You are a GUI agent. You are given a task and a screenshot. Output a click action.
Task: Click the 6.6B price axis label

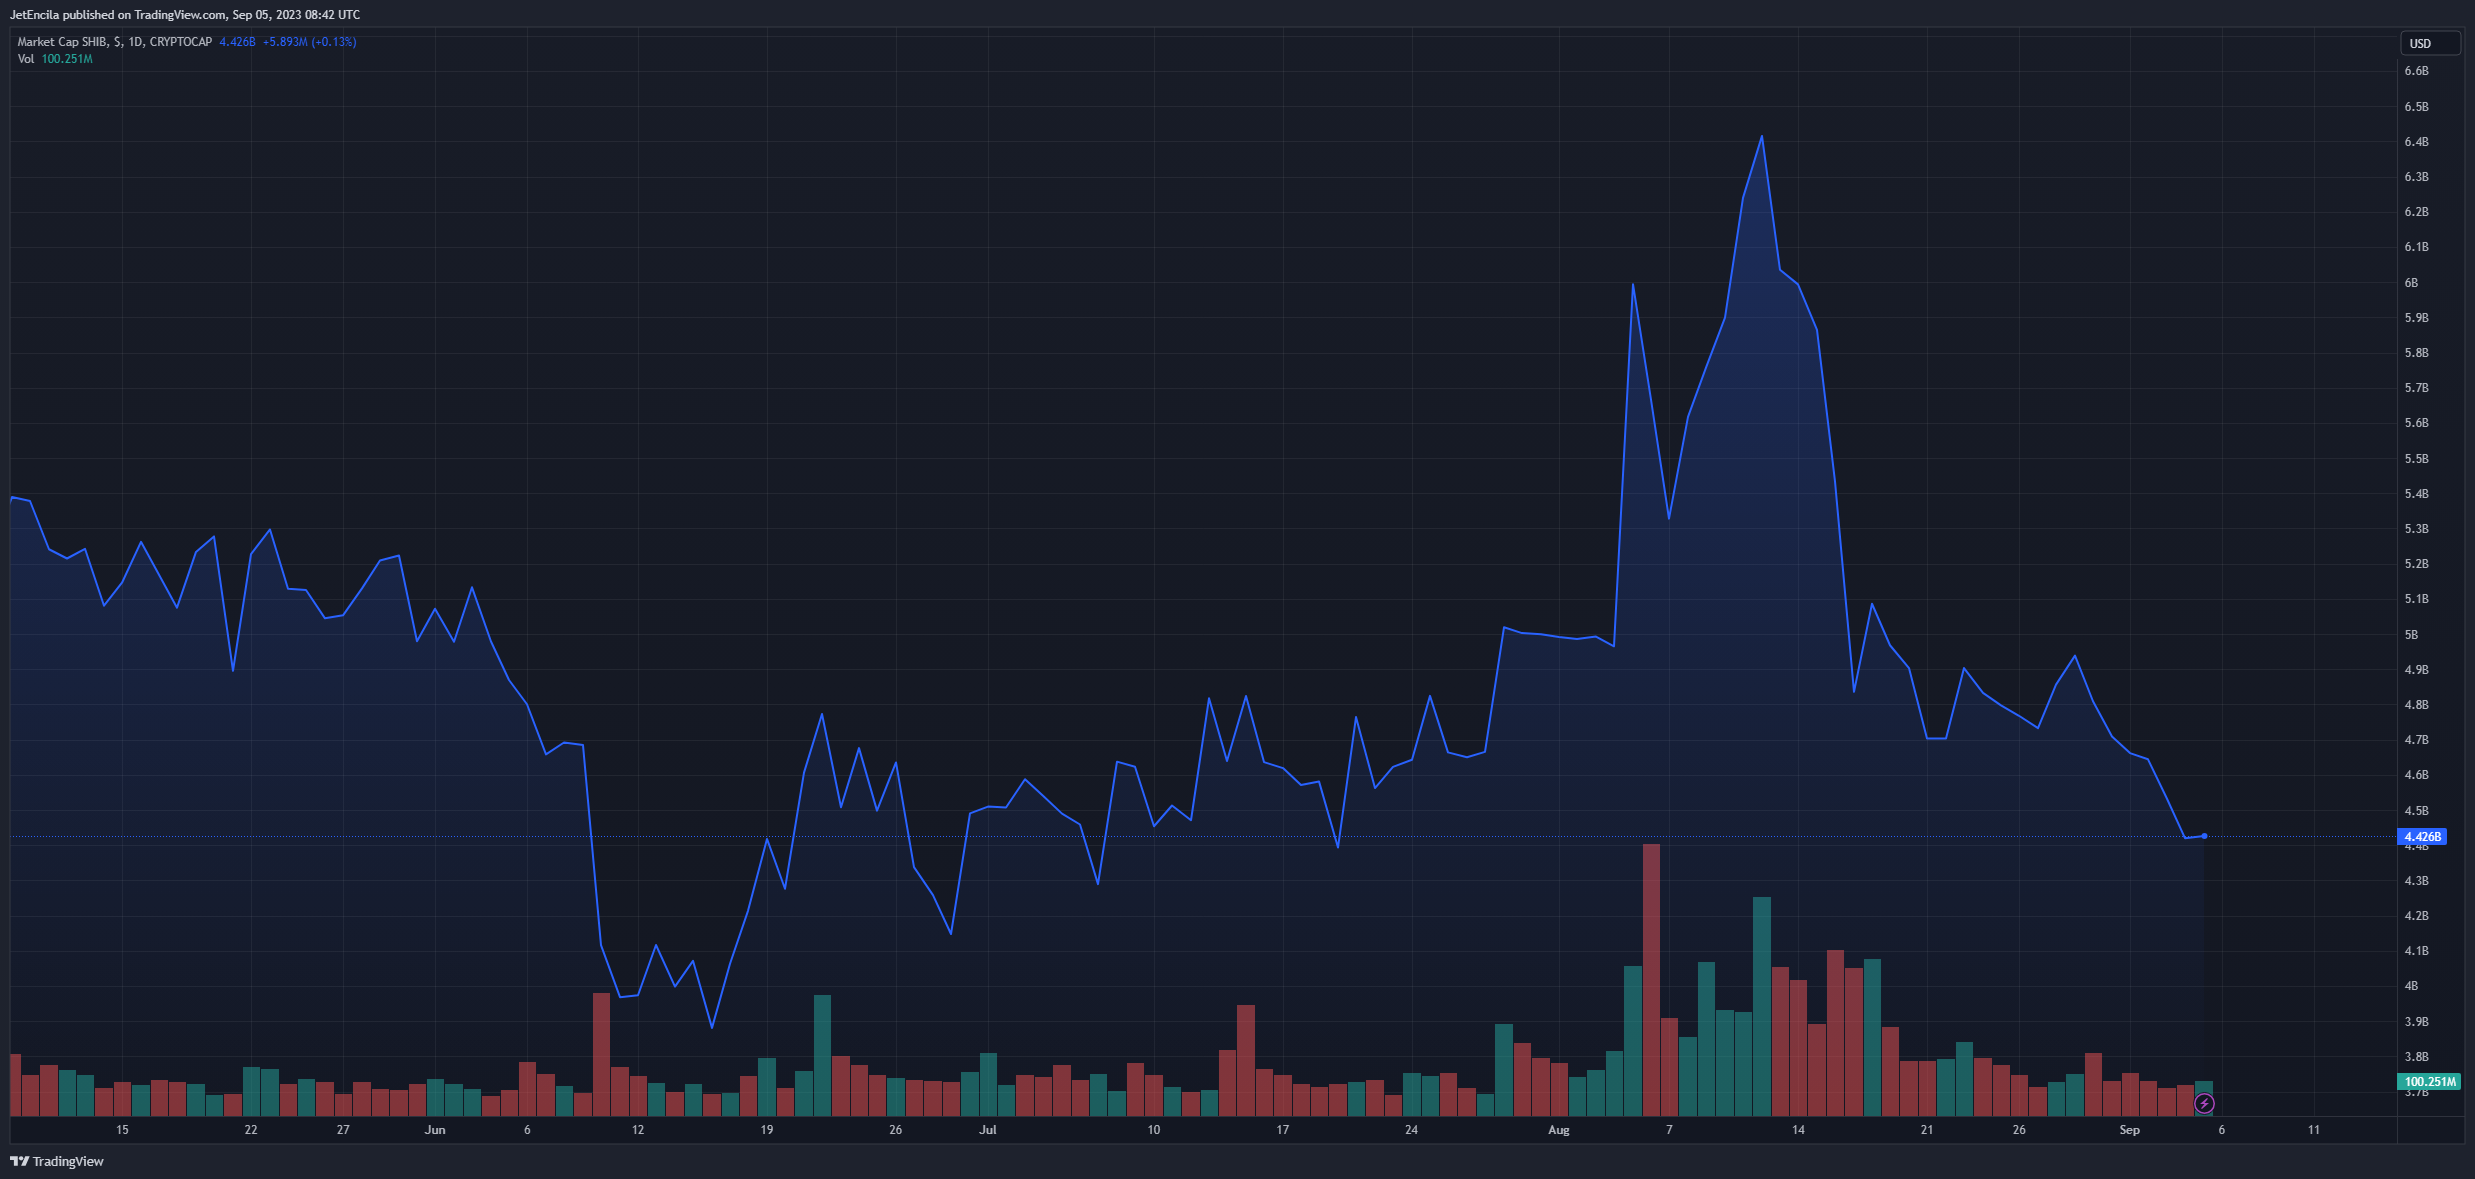pyautogui.click(x=2416, y=71)
